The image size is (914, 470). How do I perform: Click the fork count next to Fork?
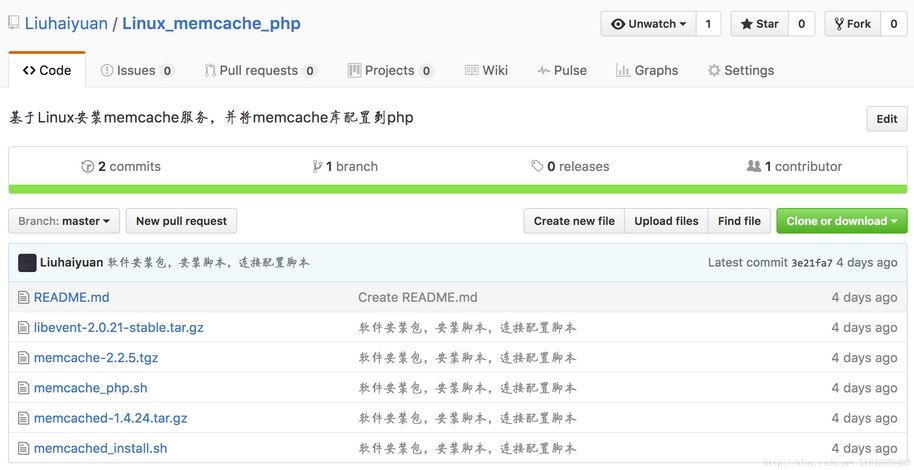tap(894, 24)
